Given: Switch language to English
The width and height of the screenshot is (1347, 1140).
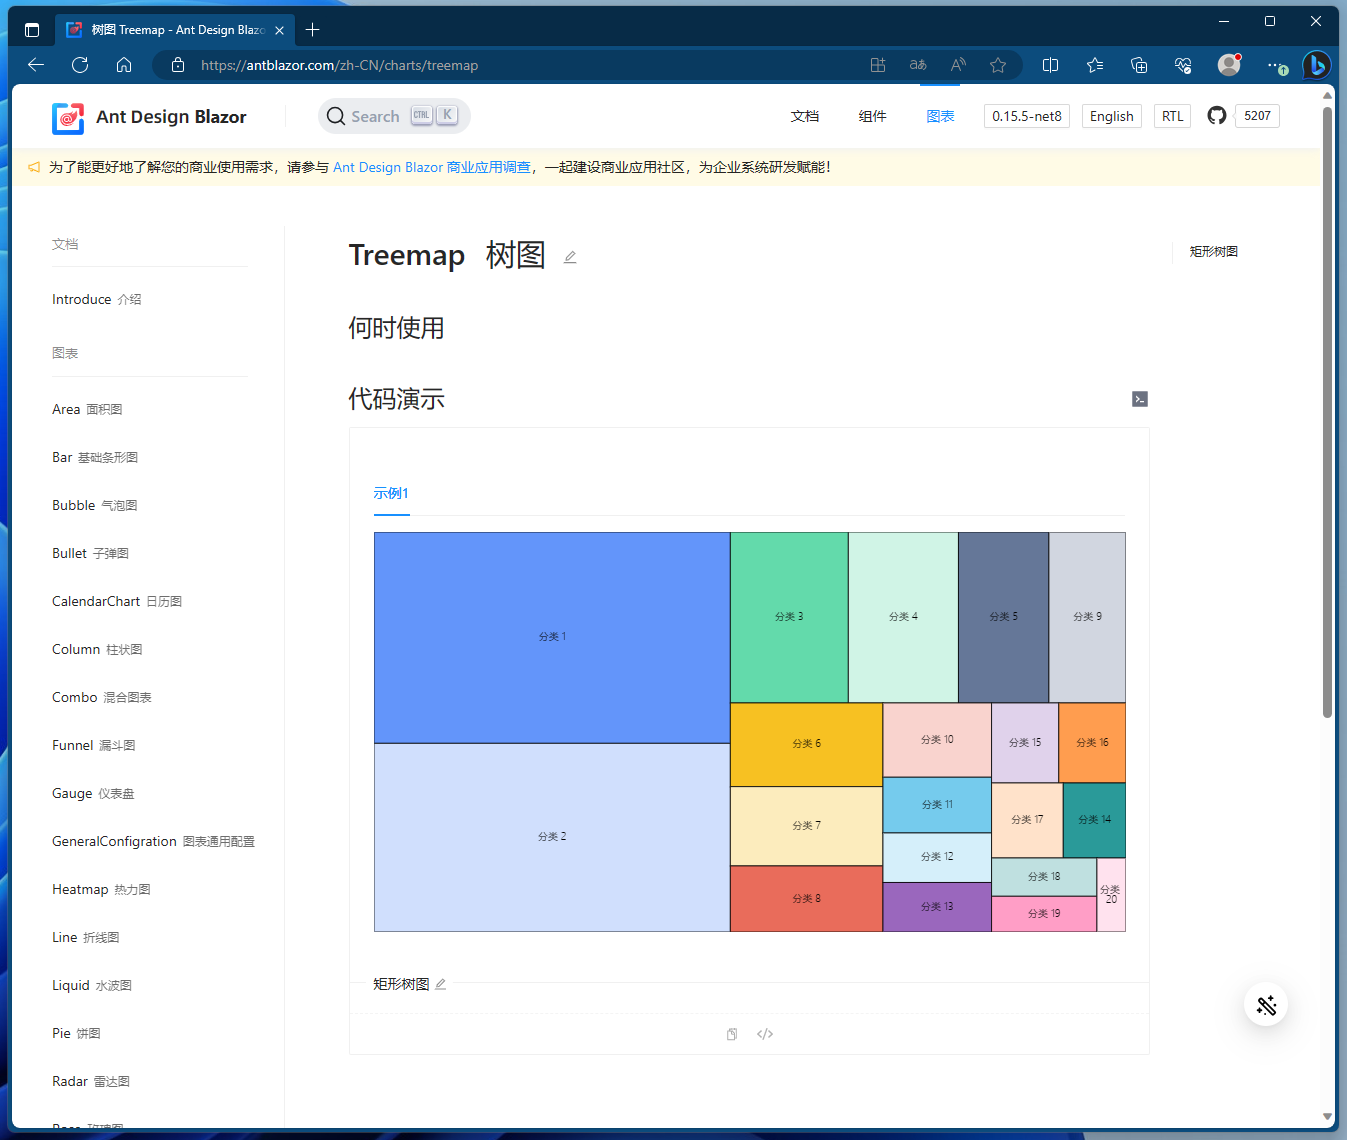Looking at the screenshot, I should click(x=1111, y=115).
